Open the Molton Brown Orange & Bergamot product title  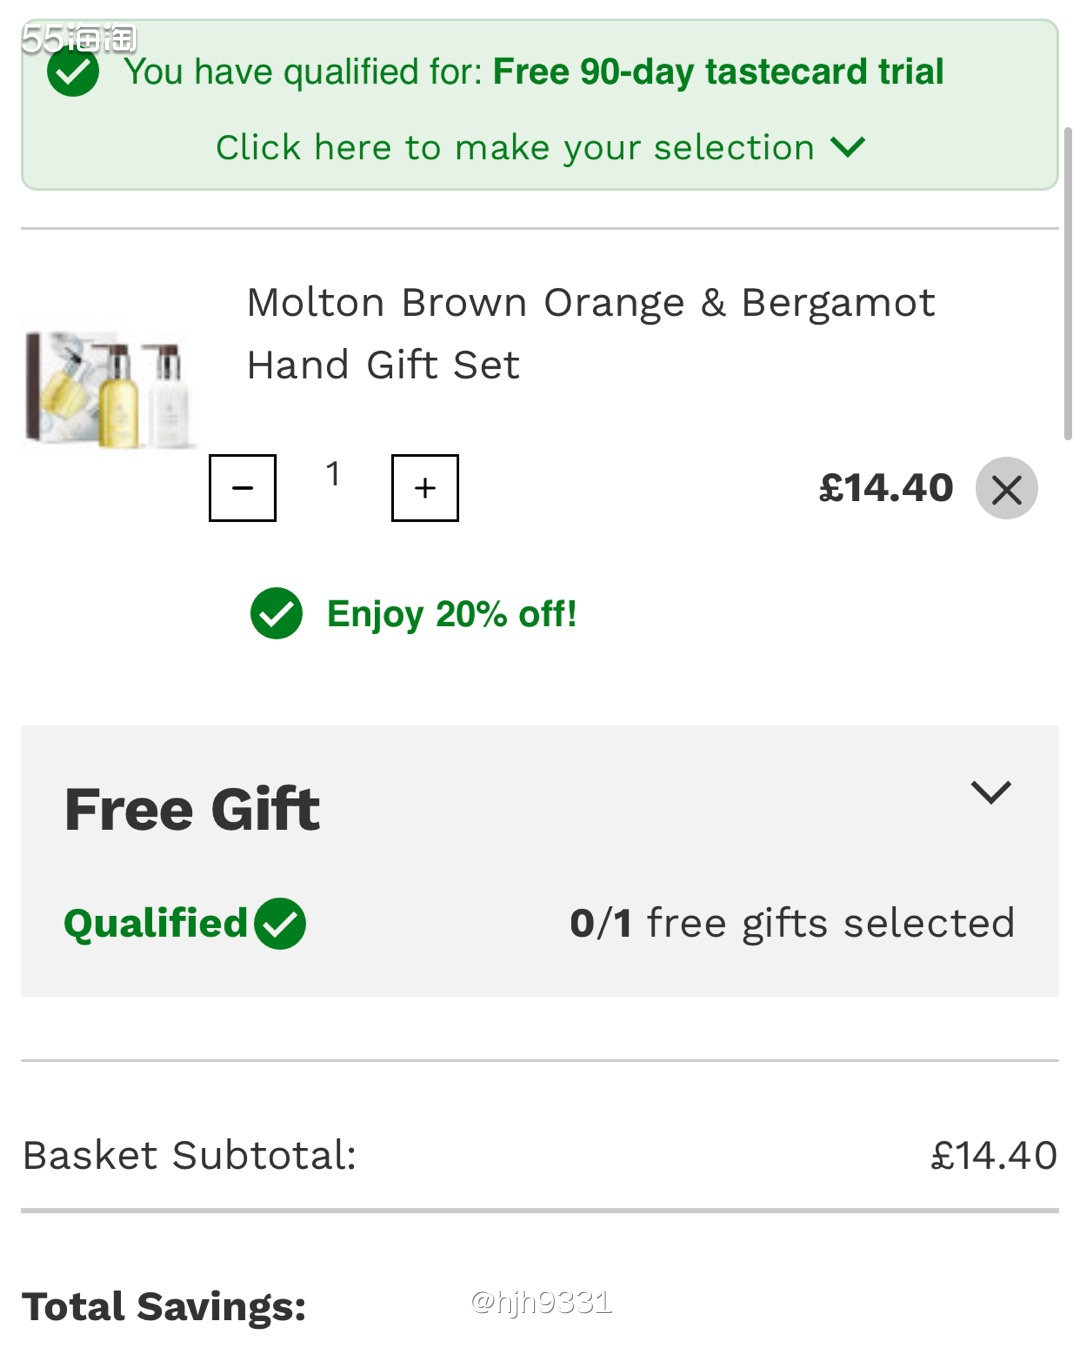pyautogui.click(x=590, y=333)
